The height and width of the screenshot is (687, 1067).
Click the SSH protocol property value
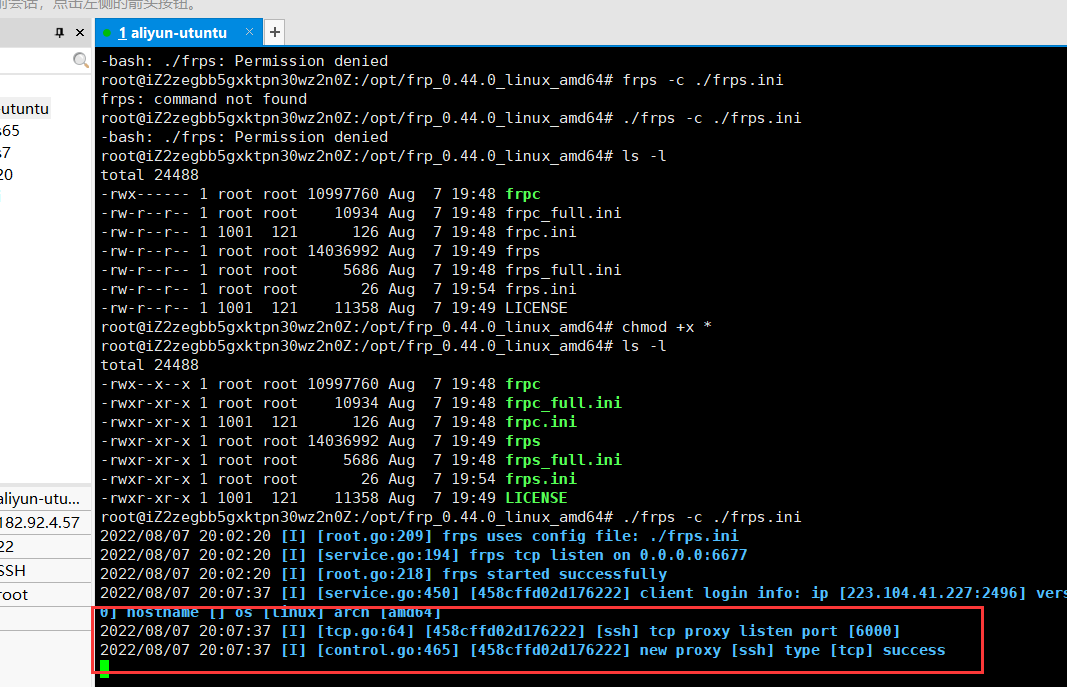(x=14, y=570)
